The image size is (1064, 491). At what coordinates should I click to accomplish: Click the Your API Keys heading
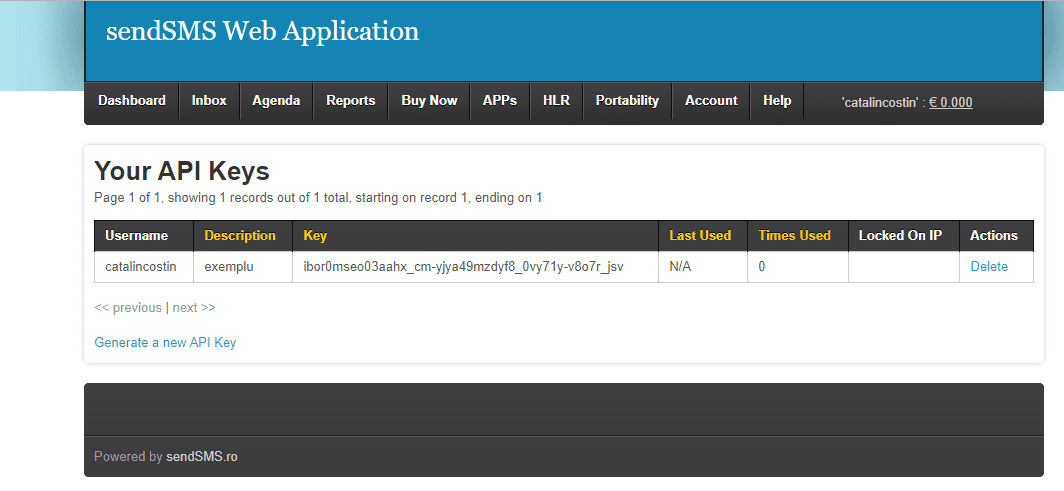click(x=182, y=172)
